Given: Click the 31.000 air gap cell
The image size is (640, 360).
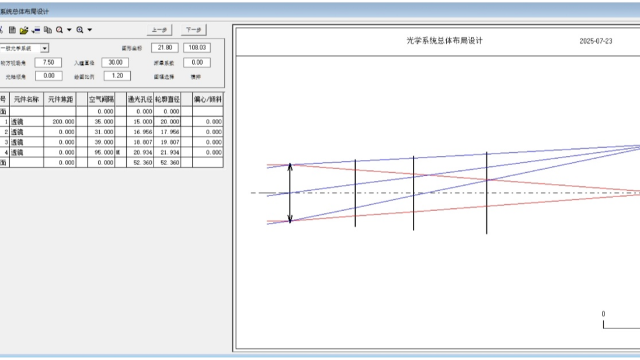Looking at the screenshot, I should pyautogui.click(x=101, y=132).
